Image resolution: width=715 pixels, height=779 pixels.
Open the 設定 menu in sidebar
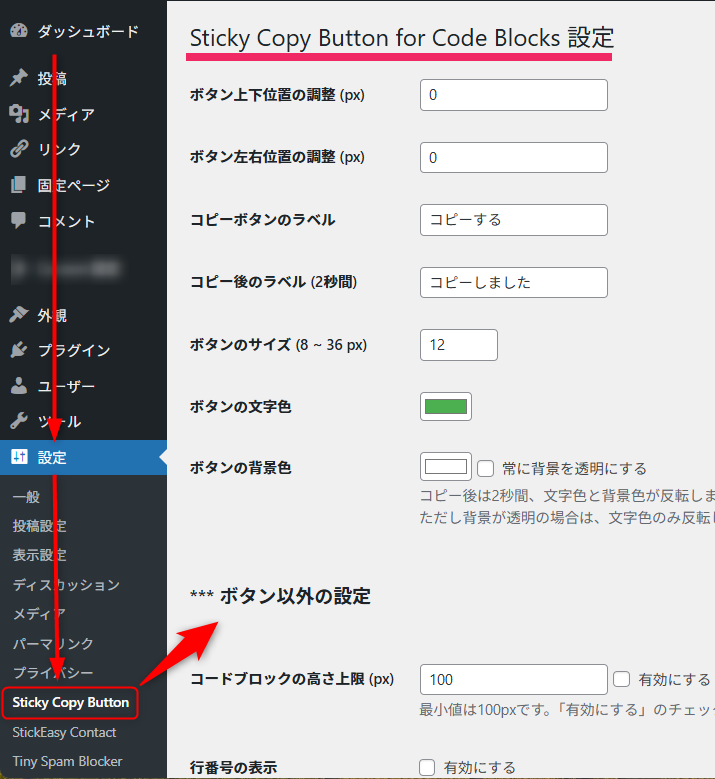(x=52, y=458)
